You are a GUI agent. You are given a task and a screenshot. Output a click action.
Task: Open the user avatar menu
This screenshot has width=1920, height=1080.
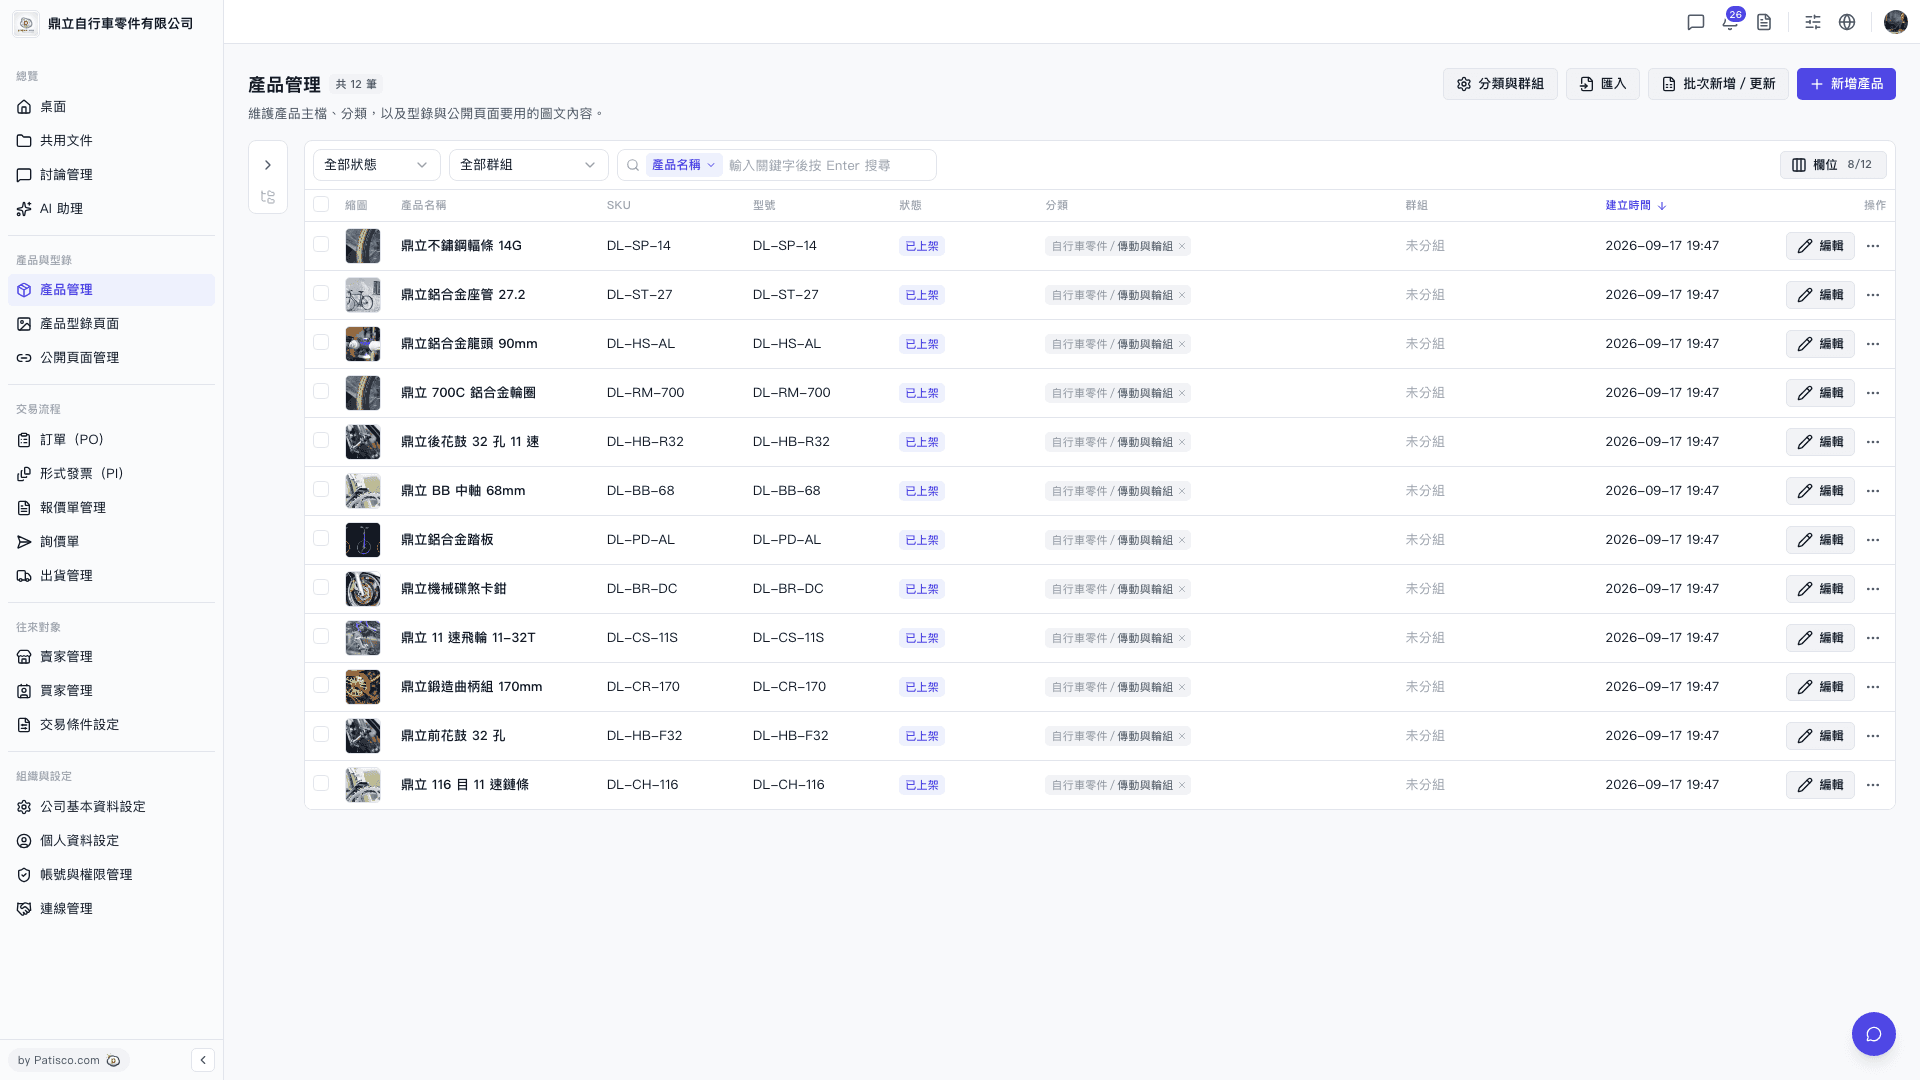pos(1895,22)
